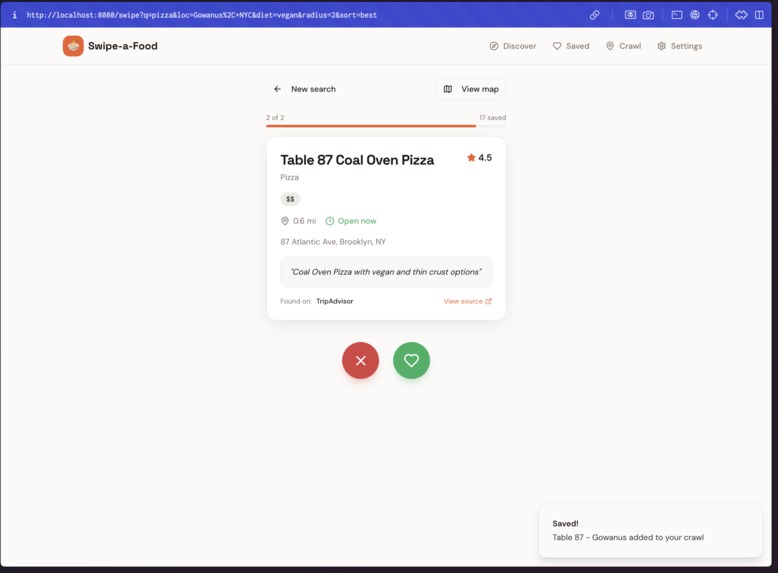Click the globe network icon
778x573 pixels.
point(695,15)
